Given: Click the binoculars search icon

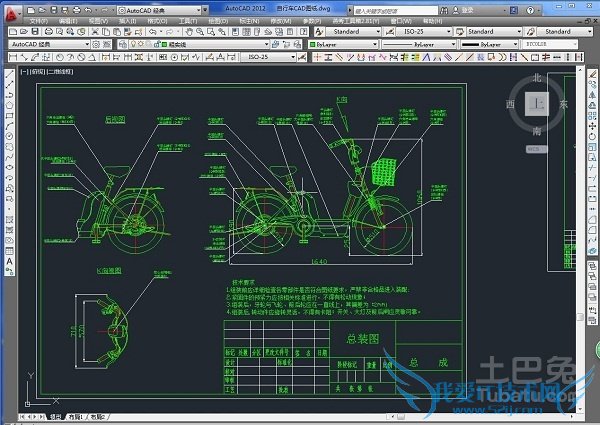Looking at the screenshot, I should click(x=444, y=11).
